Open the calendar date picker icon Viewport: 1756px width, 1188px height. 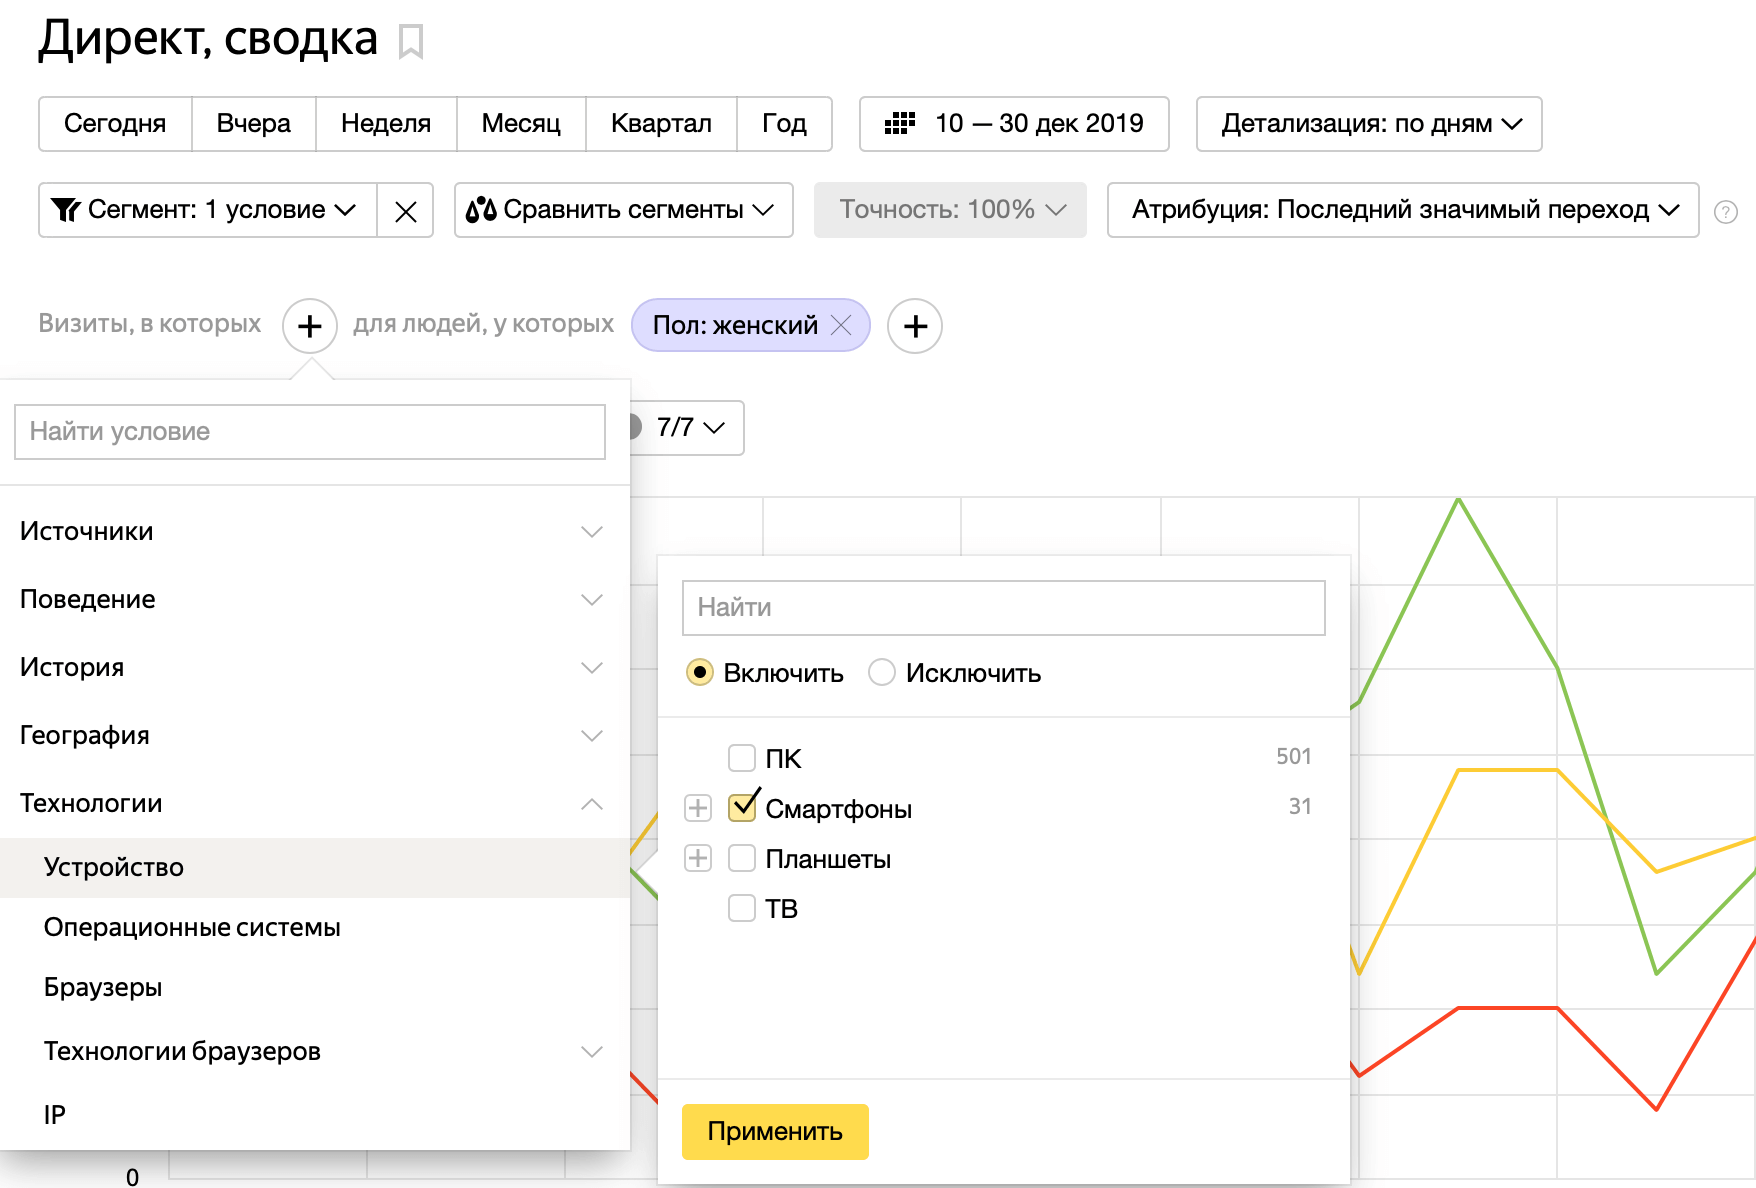point(901,124)
